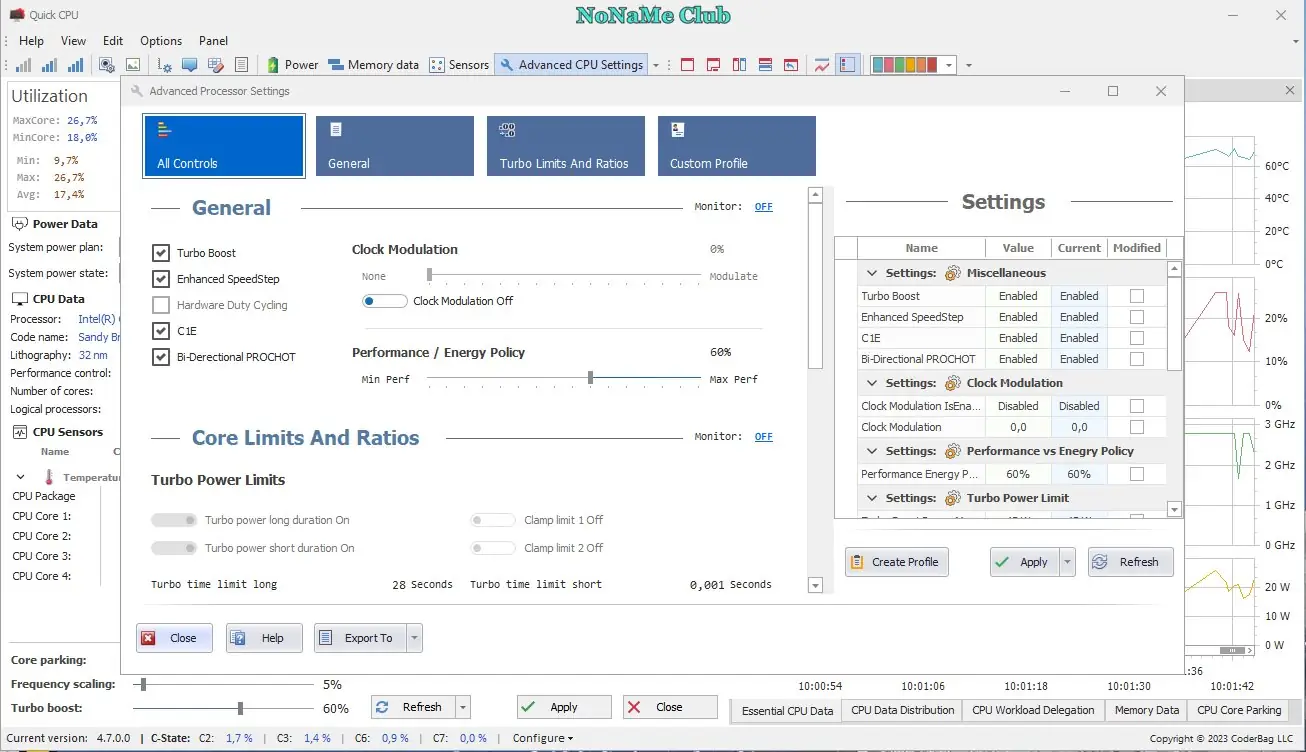The height and width of the screenshot is (752, 1306).
Task: Switch to Turbo Limits And Ratios tab
Action: [x=566, y=146]
